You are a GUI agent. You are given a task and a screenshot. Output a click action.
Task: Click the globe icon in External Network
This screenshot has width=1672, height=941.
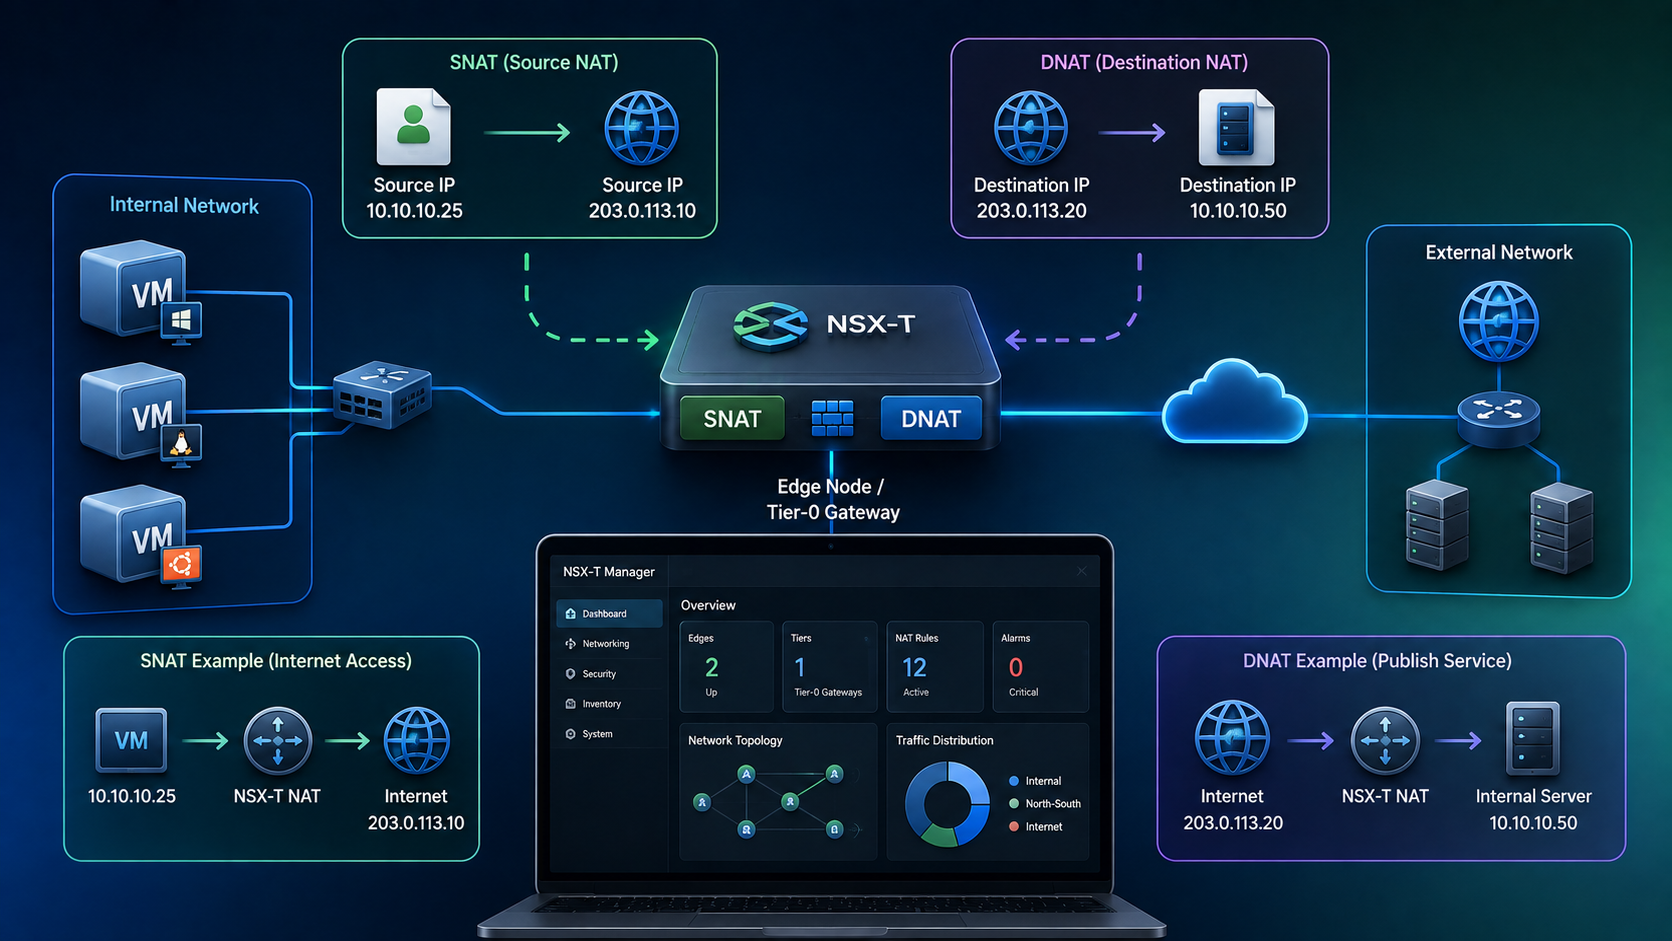point(1498,321)
